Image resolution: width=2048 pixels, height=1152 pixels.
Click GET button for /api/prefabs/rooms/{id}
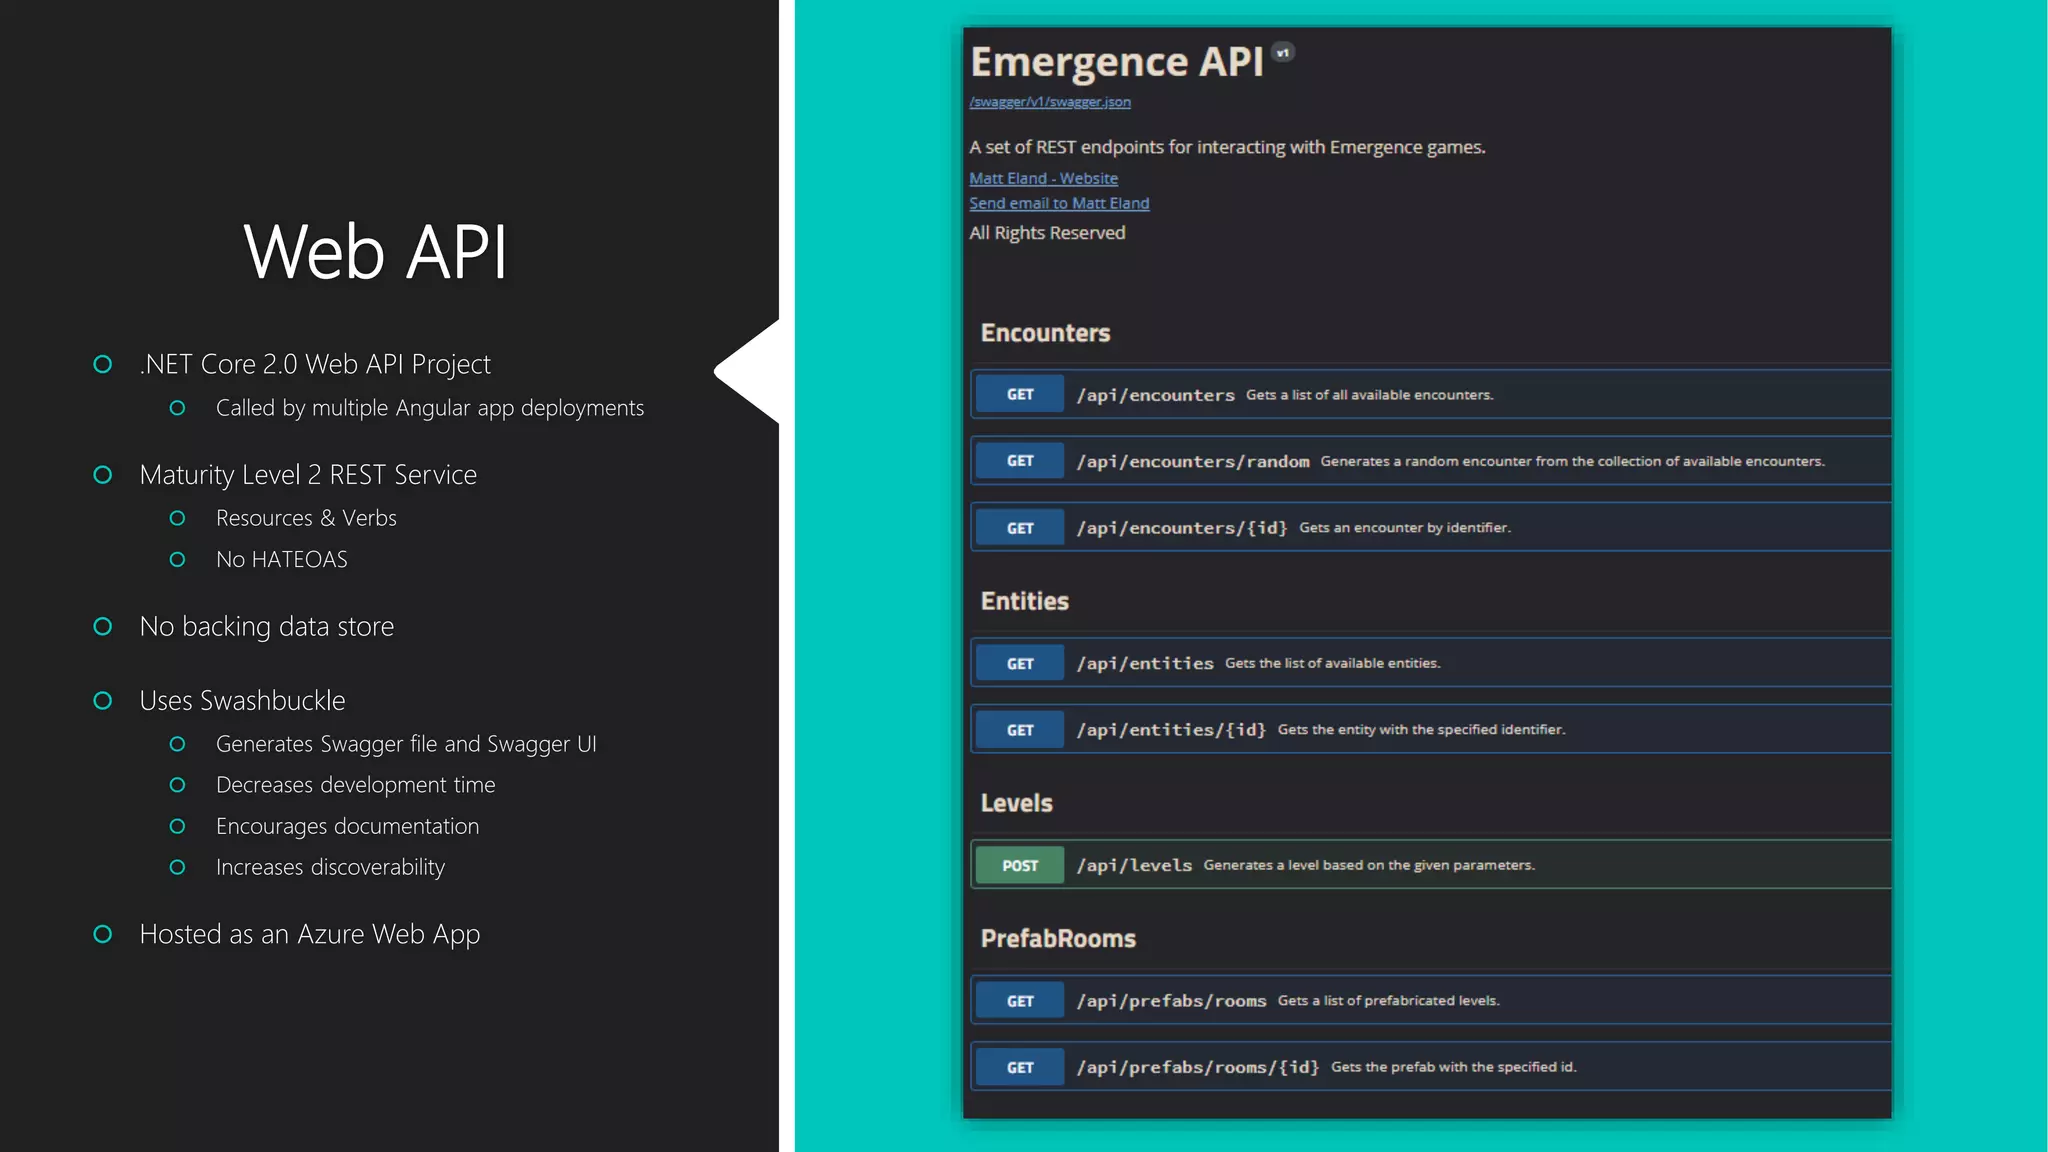click(1020, 1068)
